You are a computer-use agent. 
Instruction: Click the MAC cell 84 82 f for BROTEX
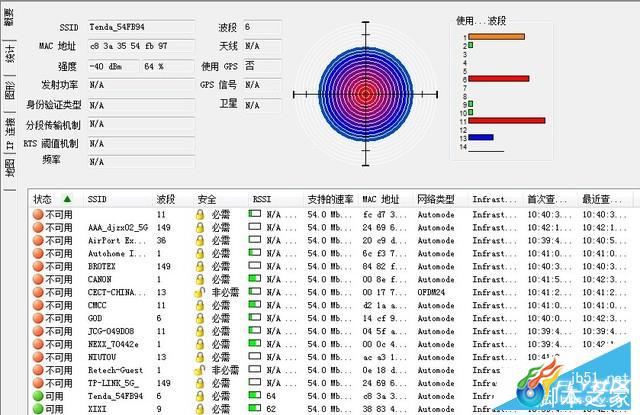pyautogui.click(x=384, y=266)
